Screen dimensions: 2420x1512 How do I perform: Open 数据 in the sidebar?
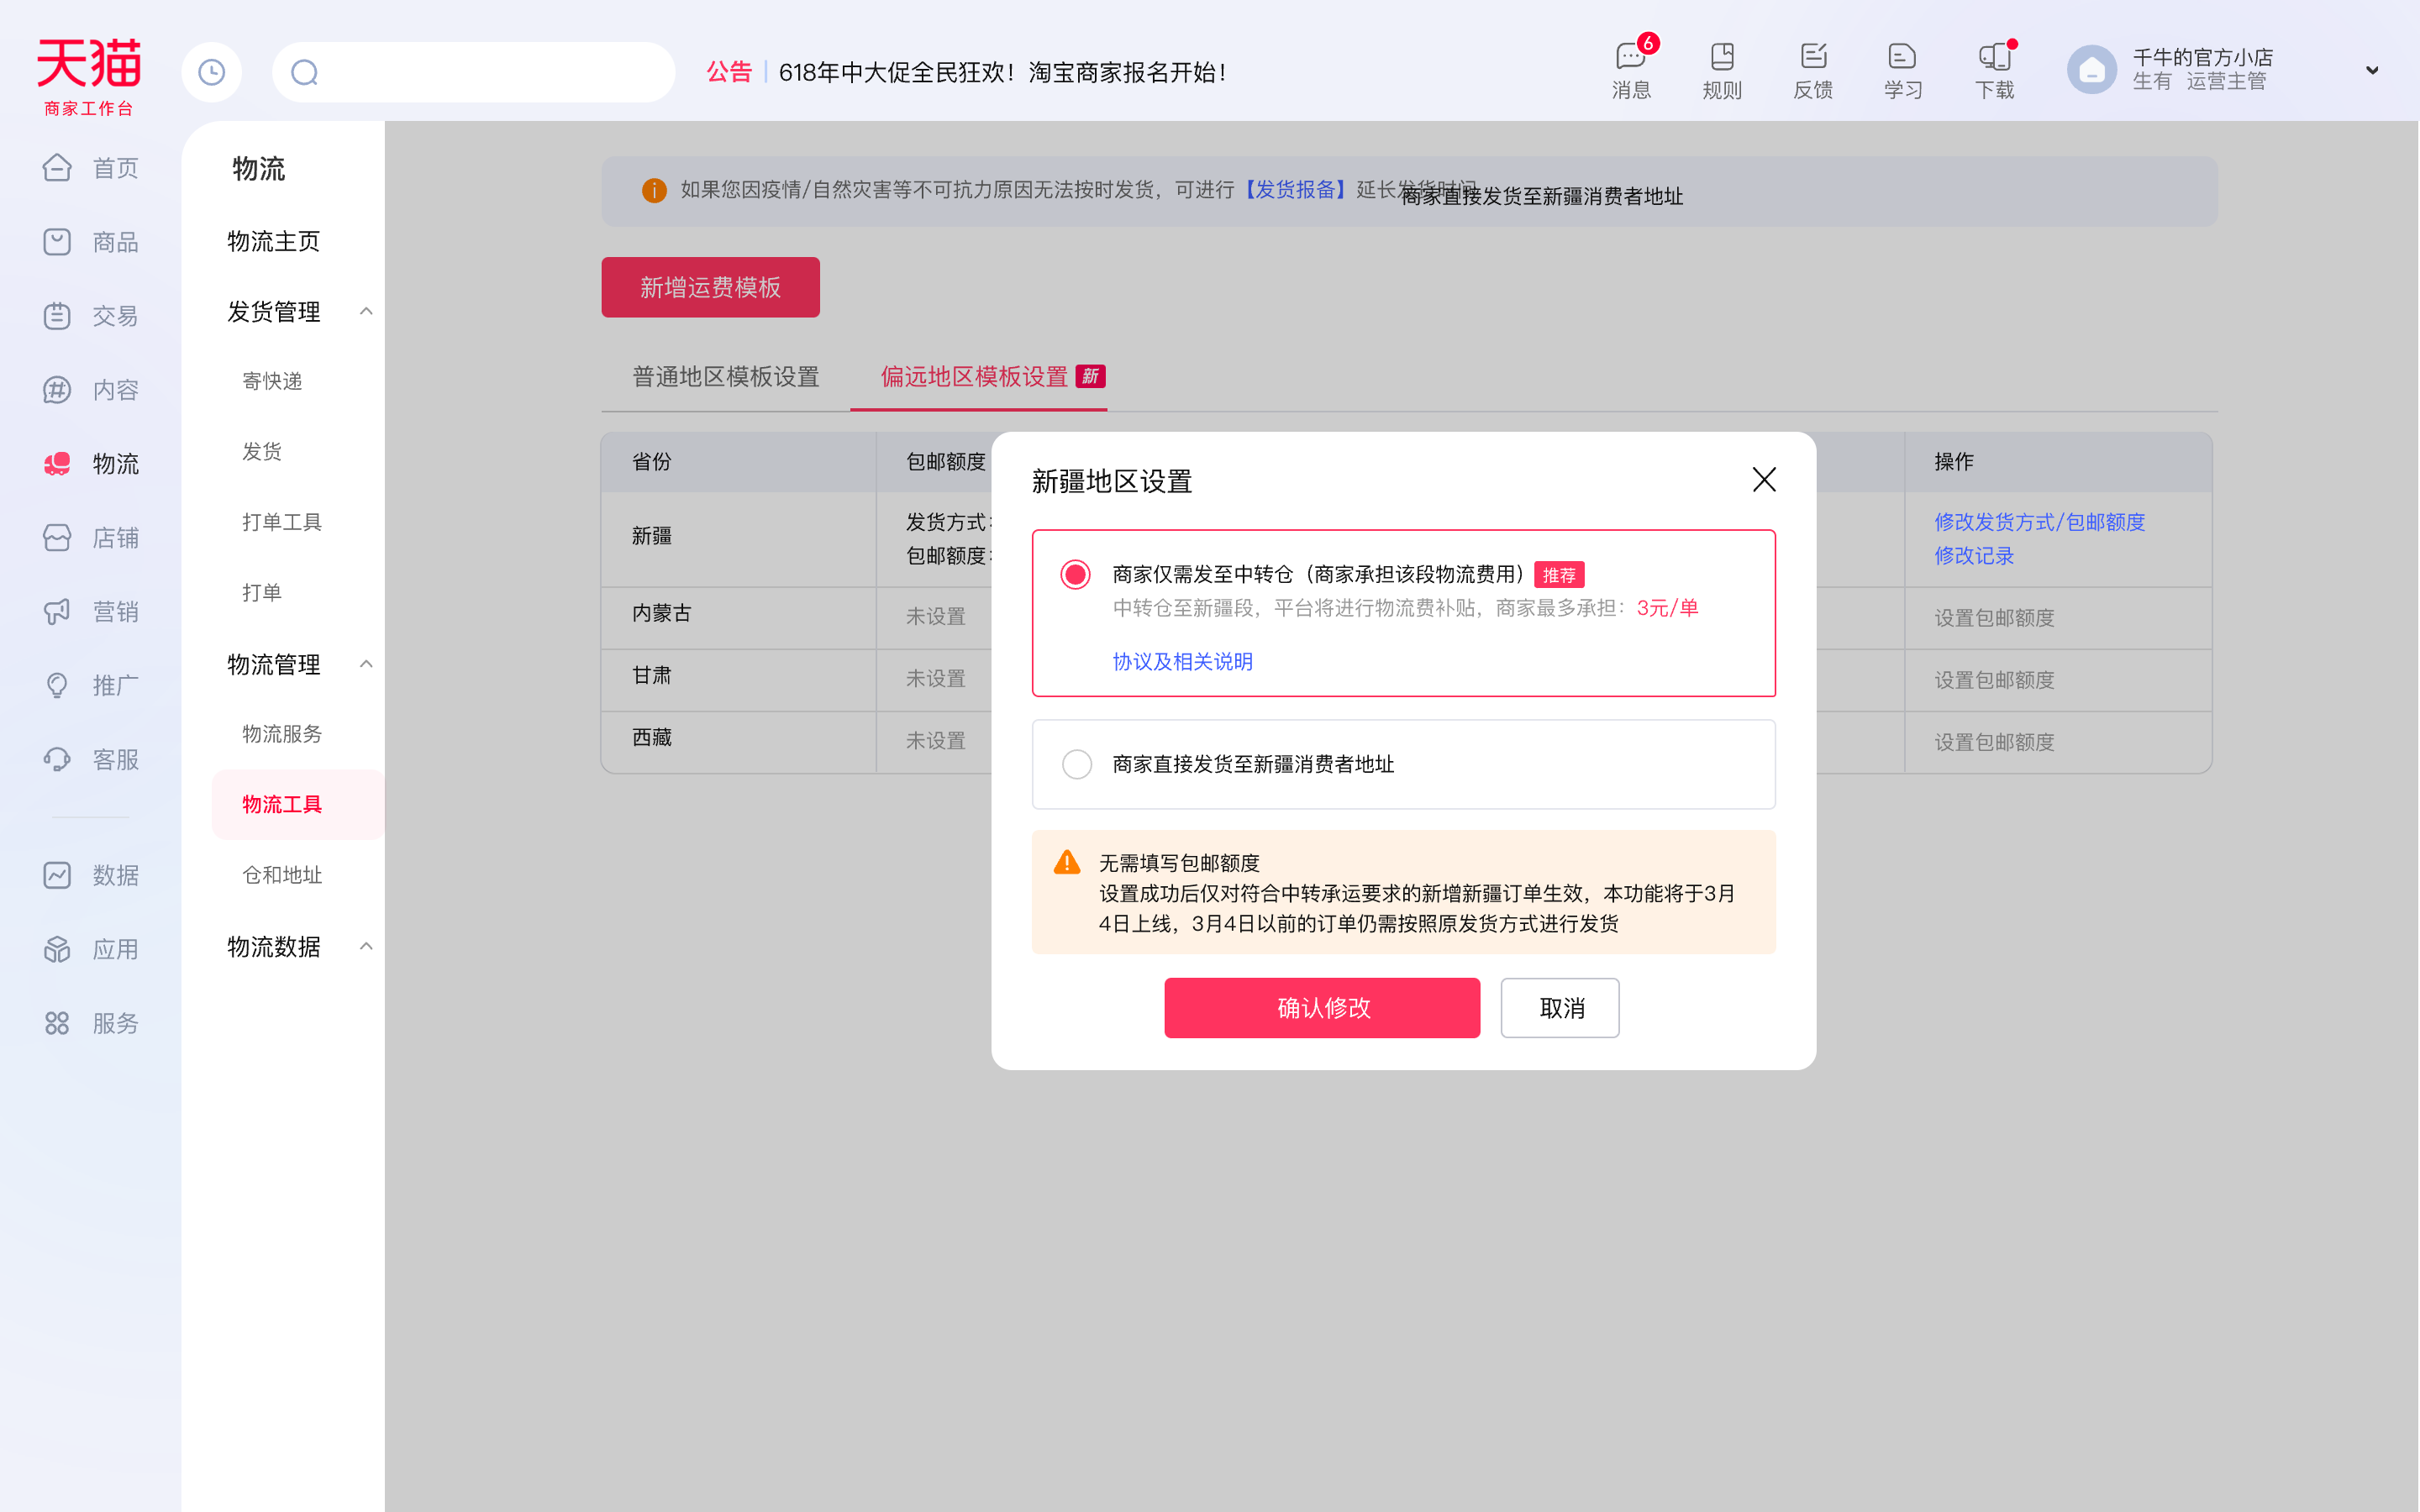(x=90, y=875)
